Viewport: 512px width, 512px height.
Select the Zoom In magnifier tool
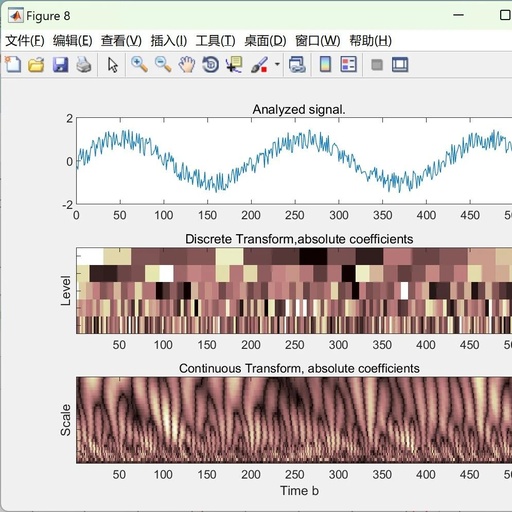tap(139, 64)
